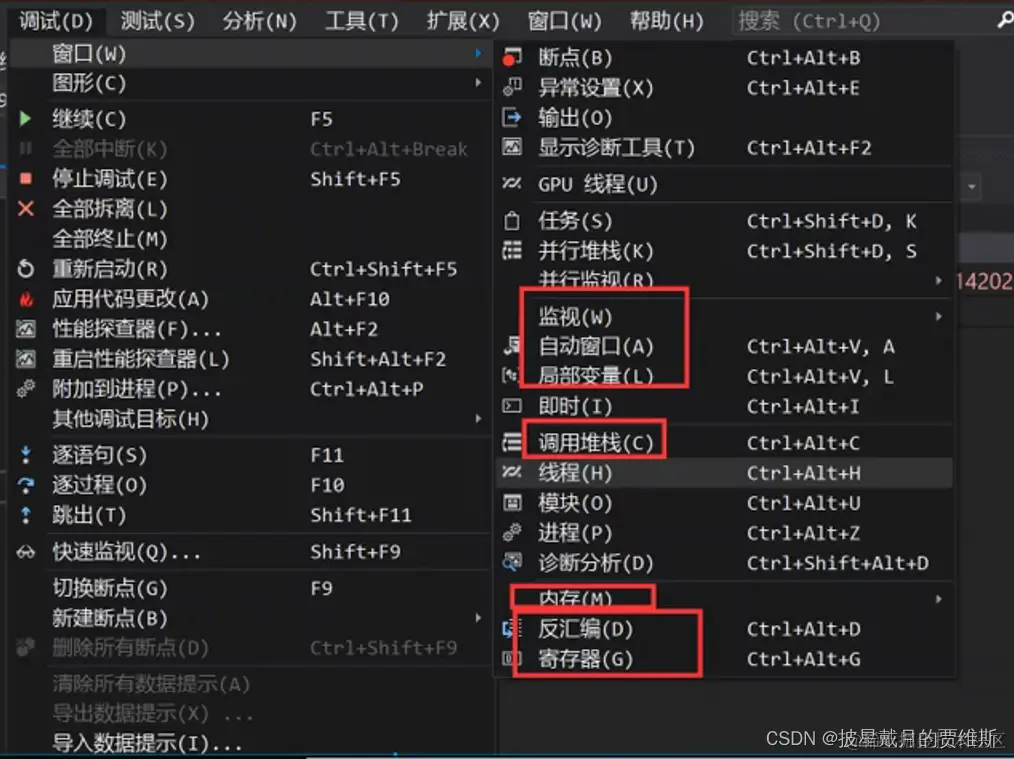Click the Diagnostic Analysis icon
Image resolution: width=1014 pixels, height=759 pixels.
pyautogui.click(x=512, y=562)
